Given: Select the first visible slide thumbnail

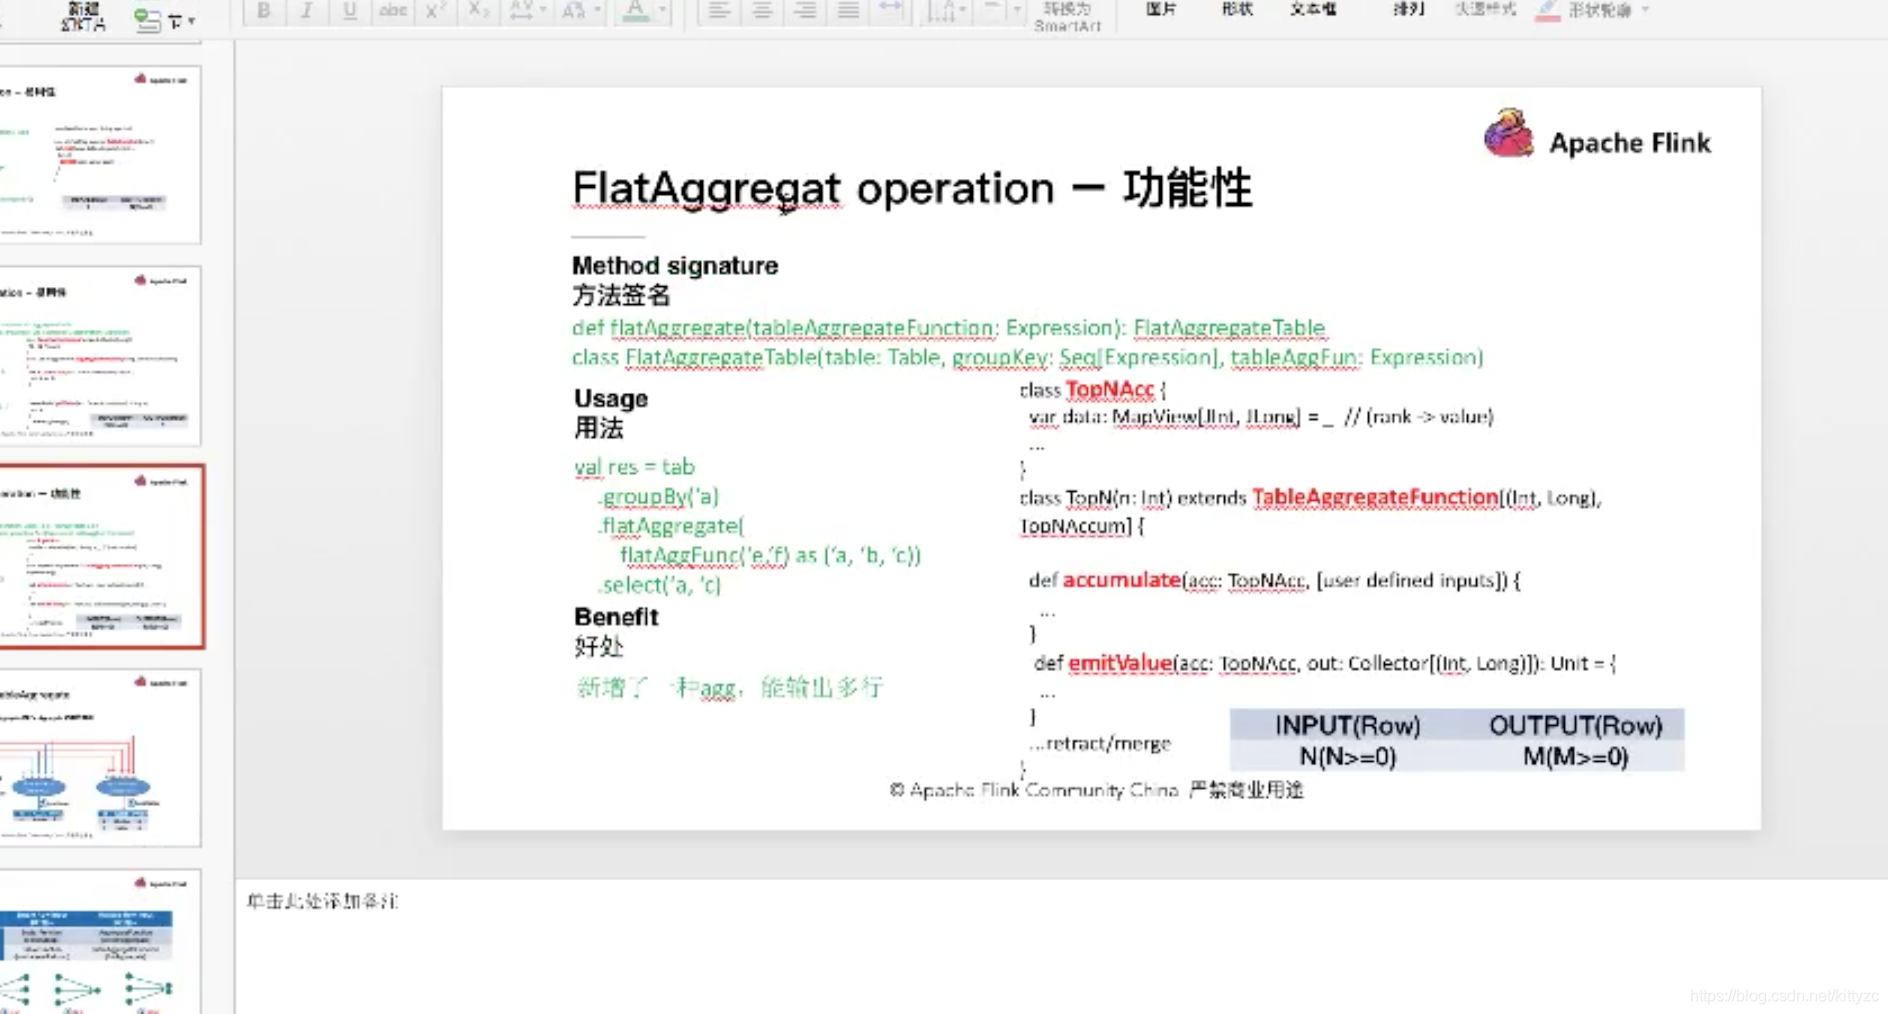Looking at the screenshot, I should click(99, 154).
